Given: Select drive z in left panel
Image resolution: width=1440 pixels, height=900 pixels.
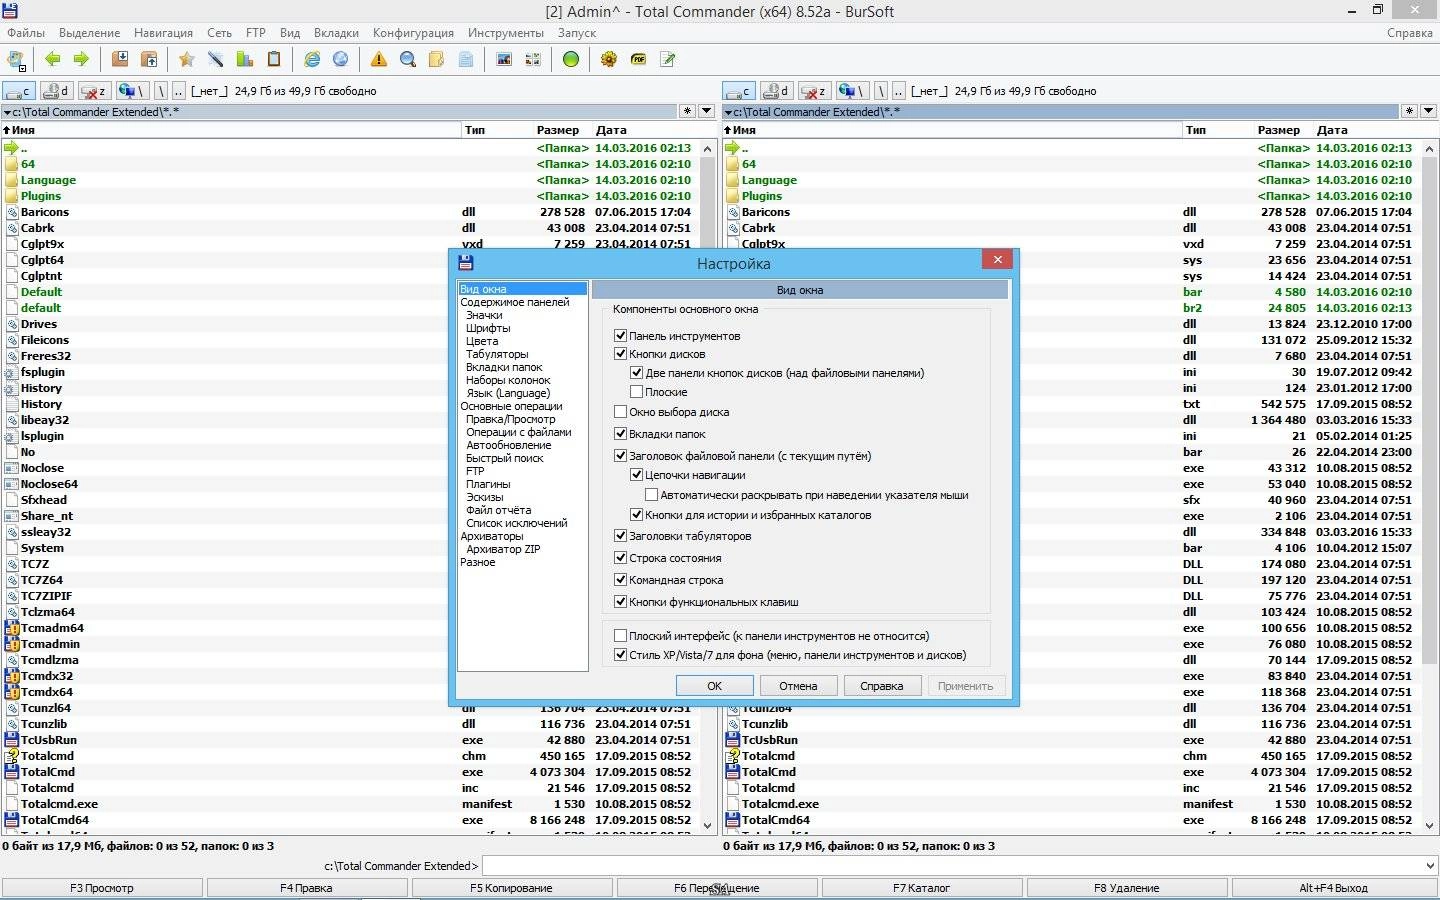Looking at the screenshot, I should point(94,91).
